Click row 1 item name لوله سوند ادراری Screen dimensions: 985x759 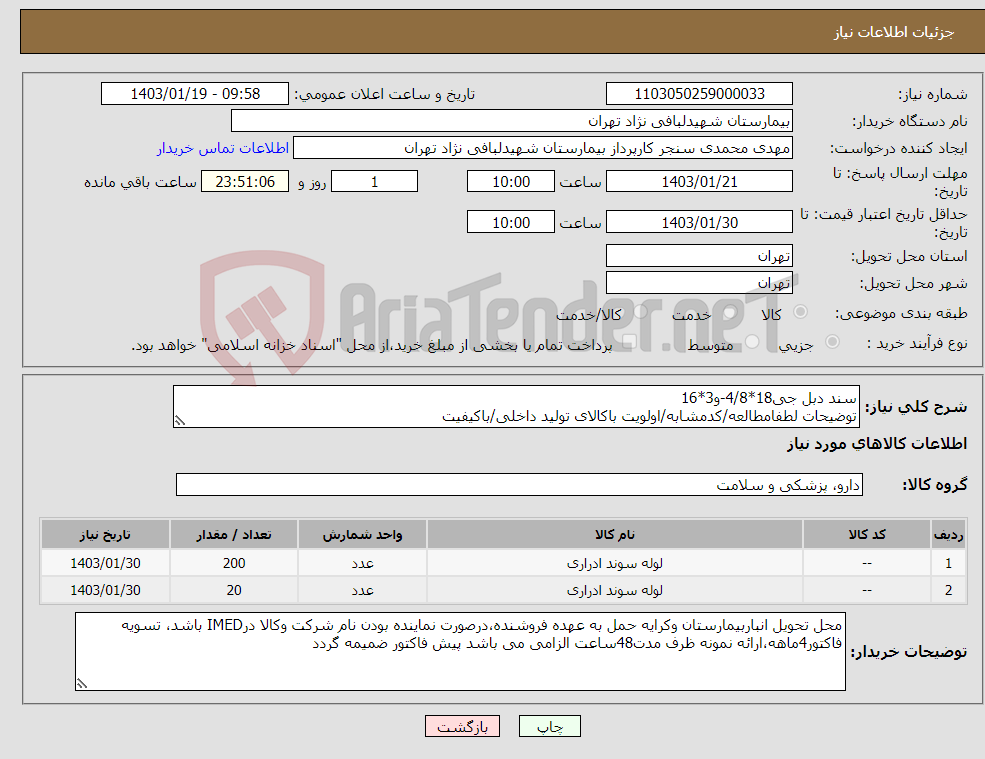point(615,564)
